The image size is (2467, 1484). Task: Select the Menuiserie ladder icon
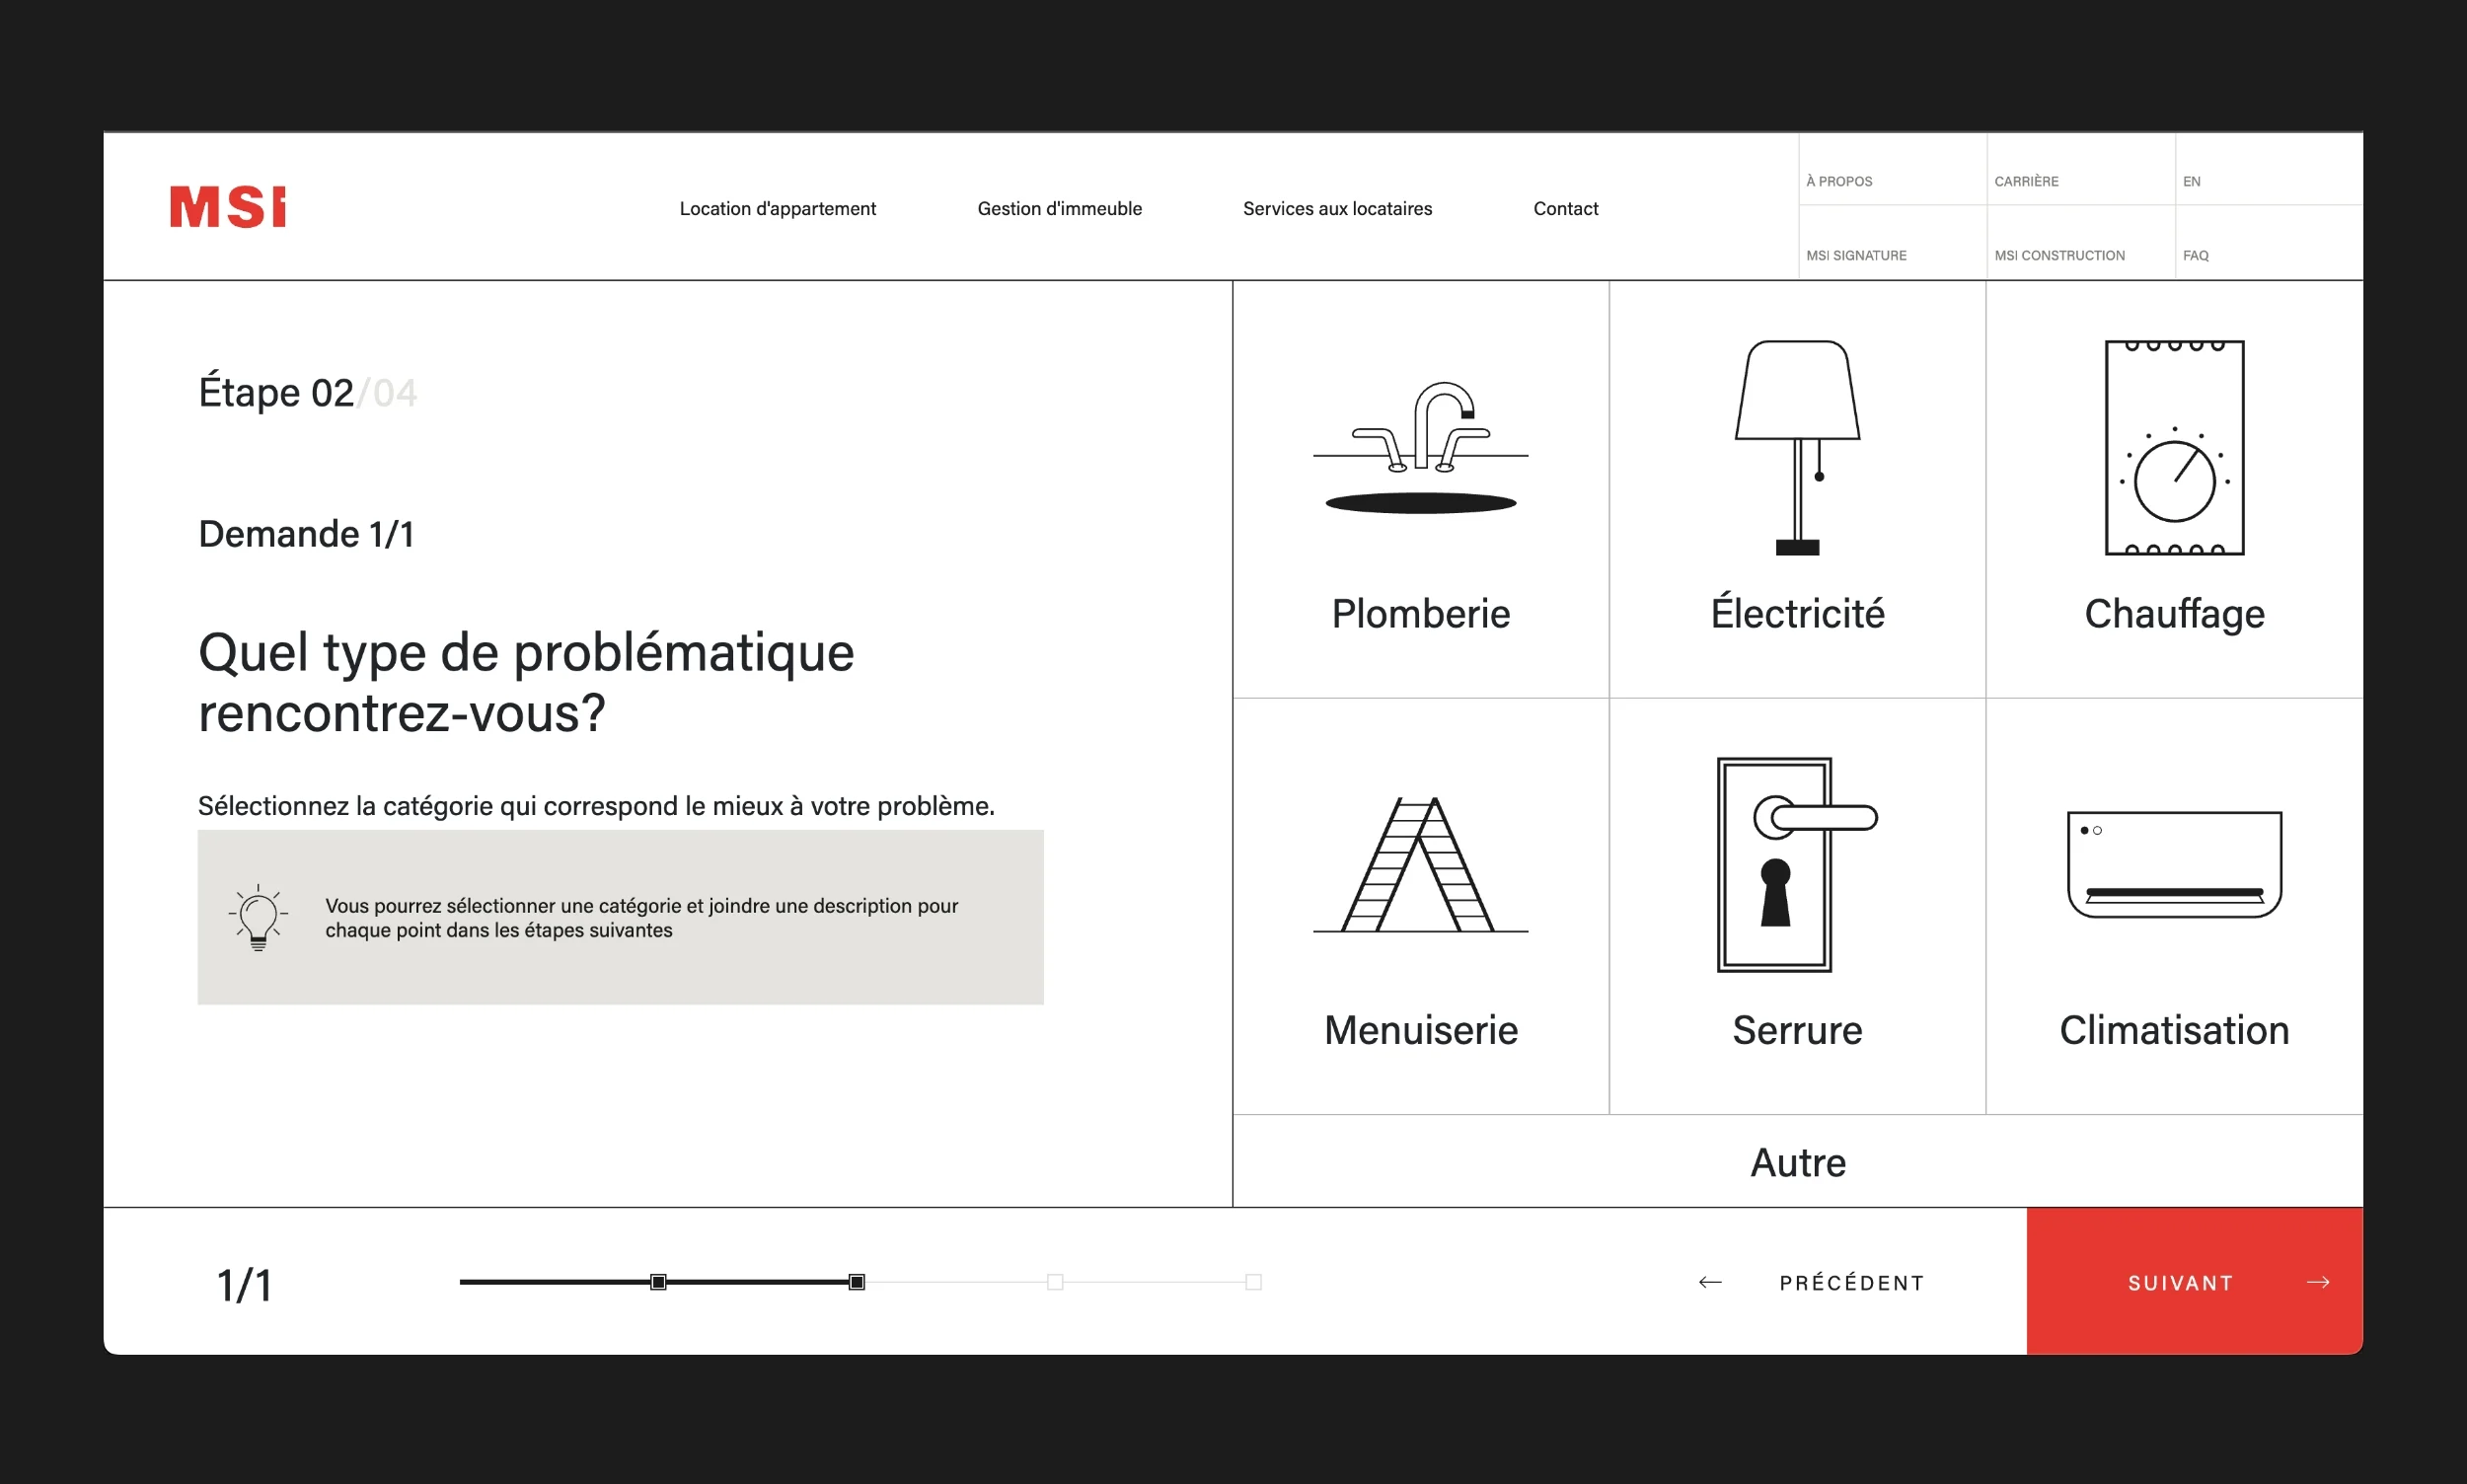[x=1420, y=865]
